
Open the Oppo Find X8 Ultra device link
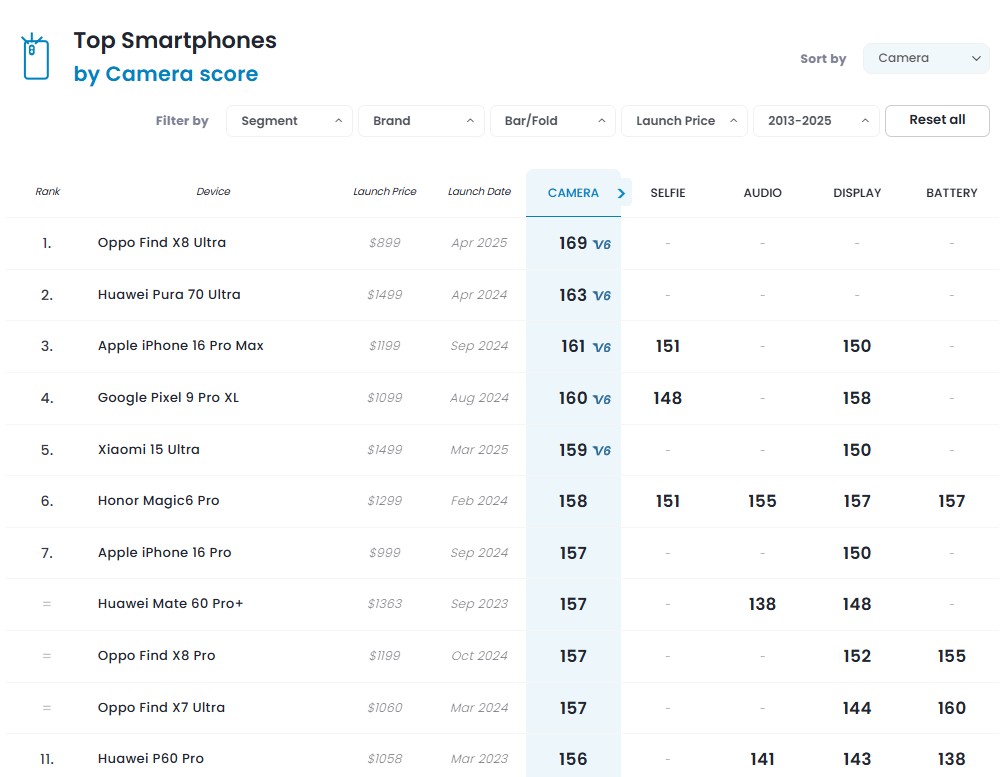click(x=162, y=242)
